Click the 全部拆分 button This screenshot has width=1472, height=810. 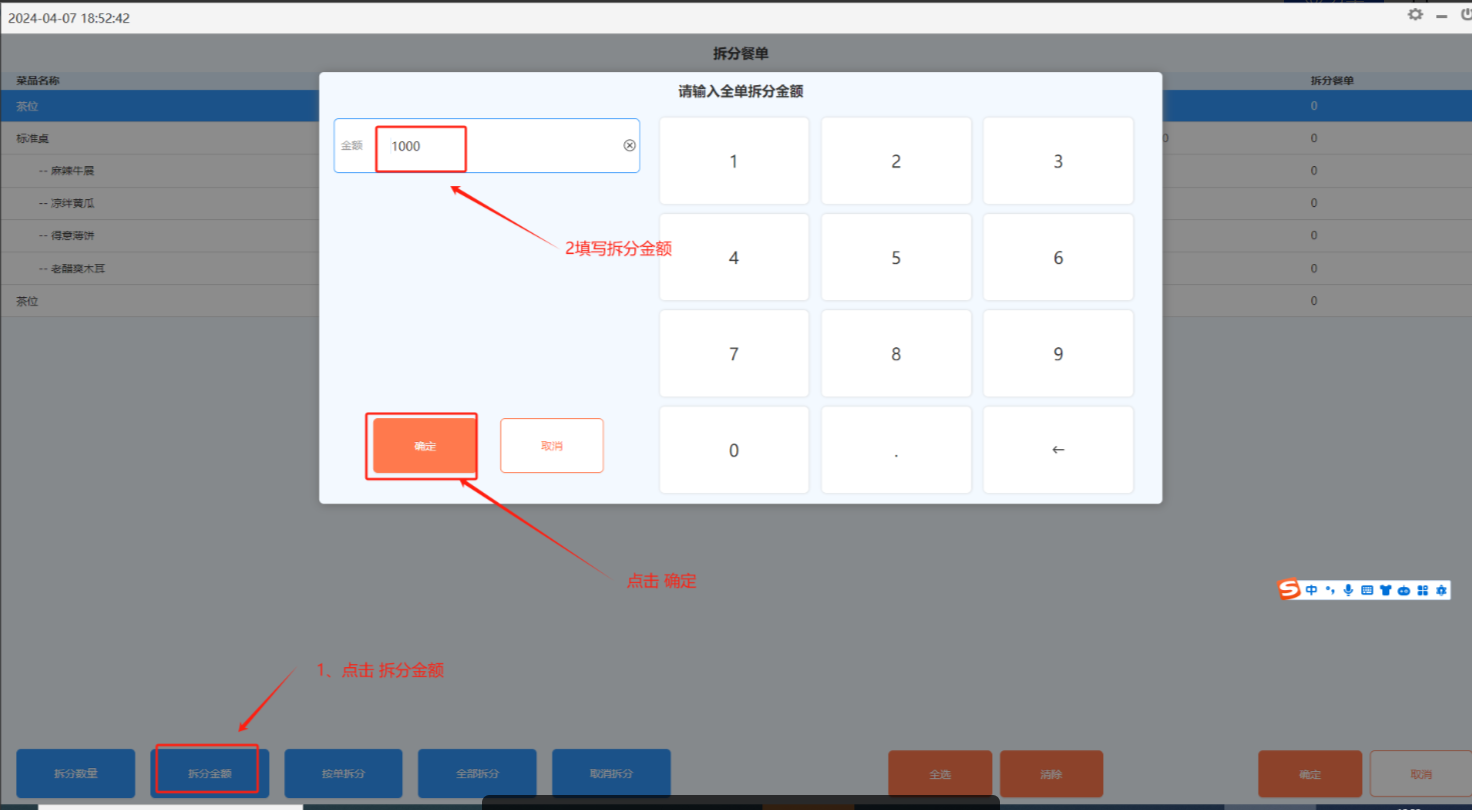pos(477,773)
